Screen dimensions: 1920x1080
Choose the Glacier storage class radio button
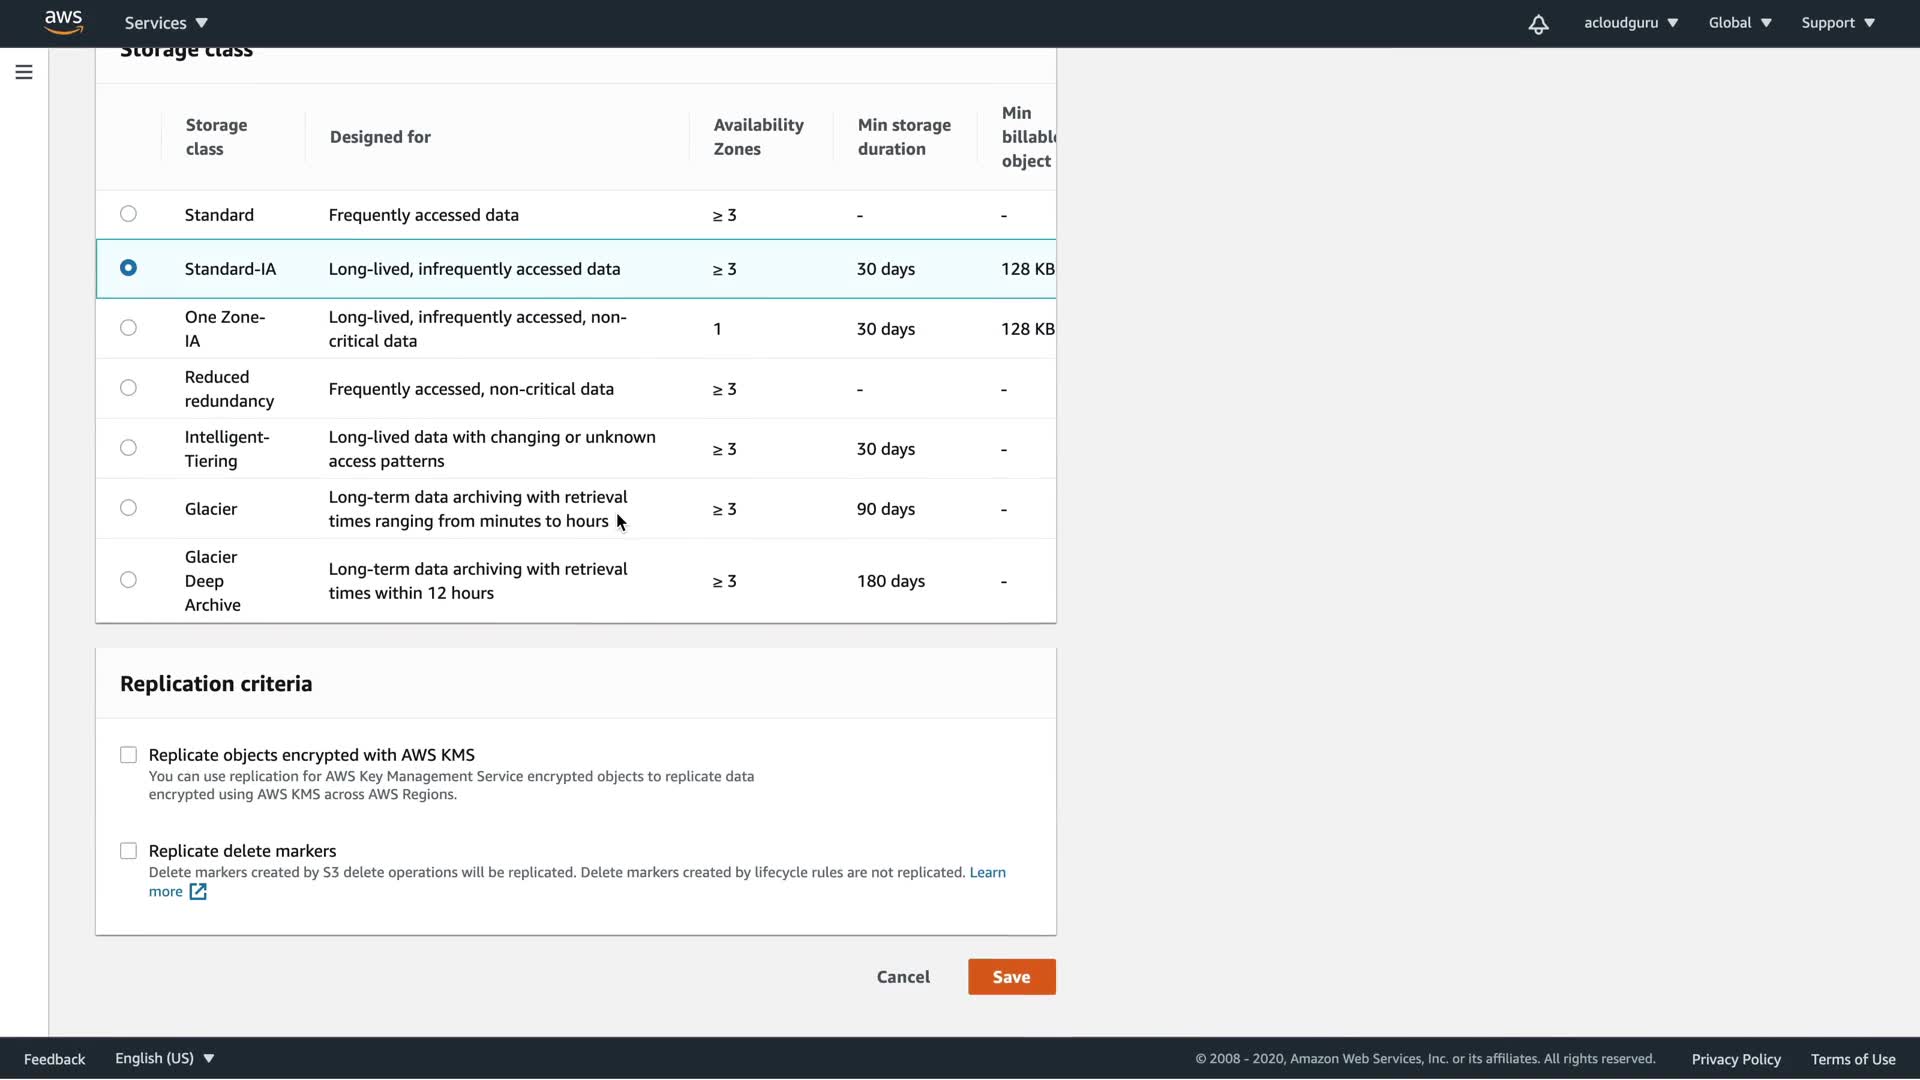(128, 508)
